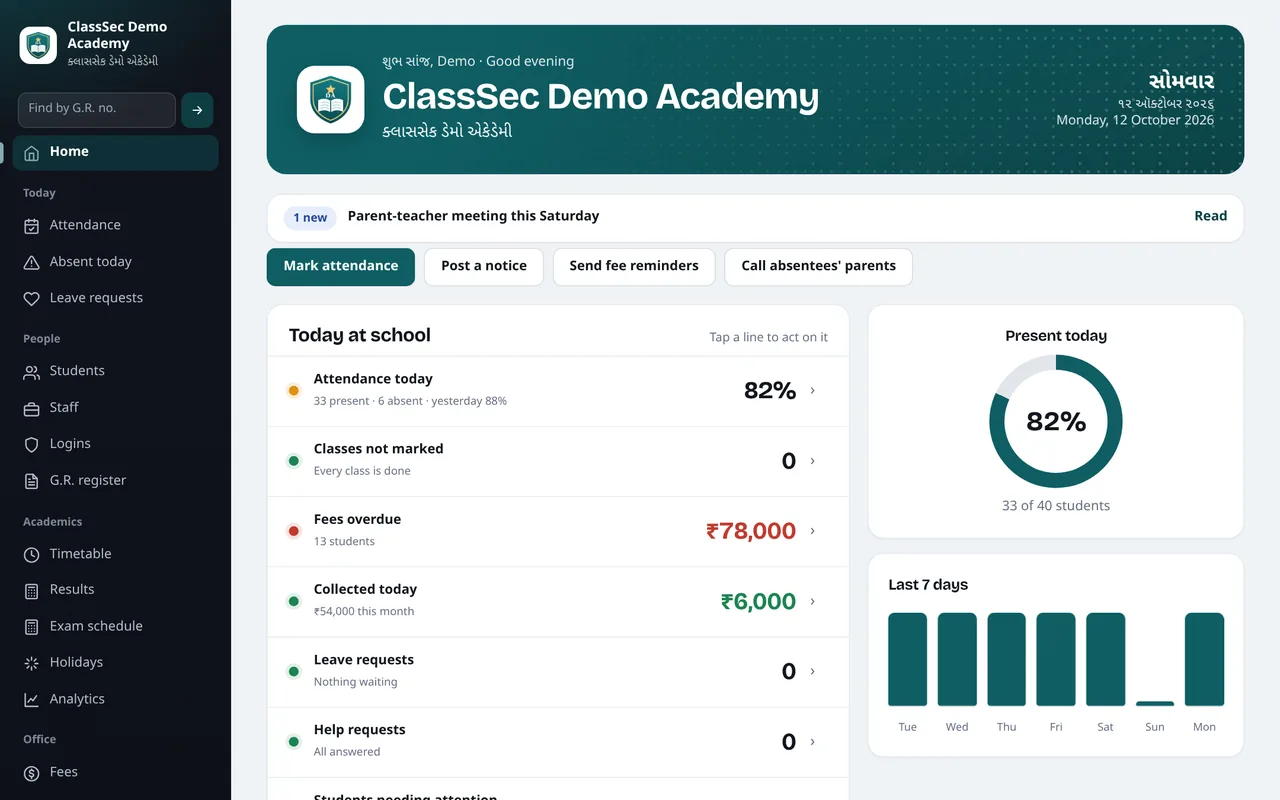This screenshot has width=1280, height=800.
Task: Click red status dot for Fees overdue
Action: click(294, 531)
